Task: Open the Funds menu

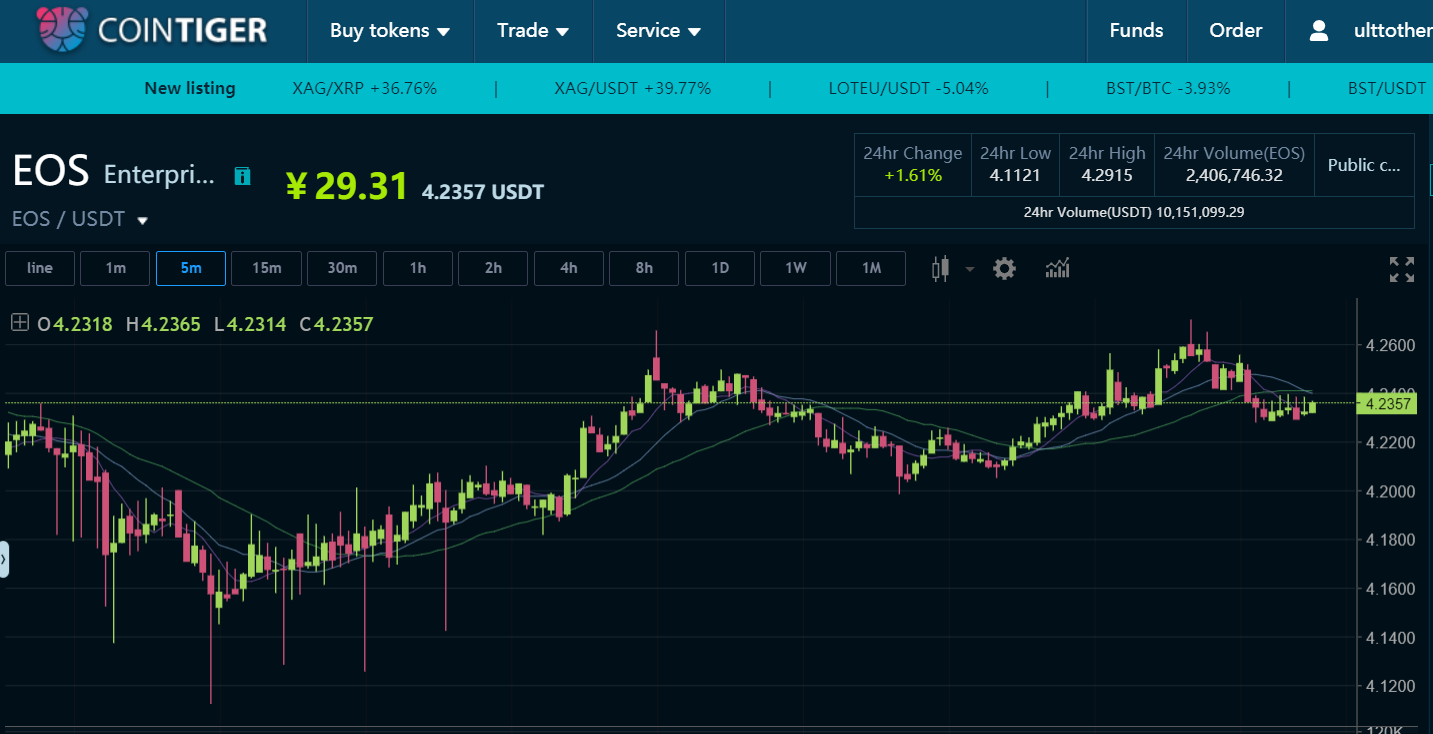Action: click(x=1136, y=30)
